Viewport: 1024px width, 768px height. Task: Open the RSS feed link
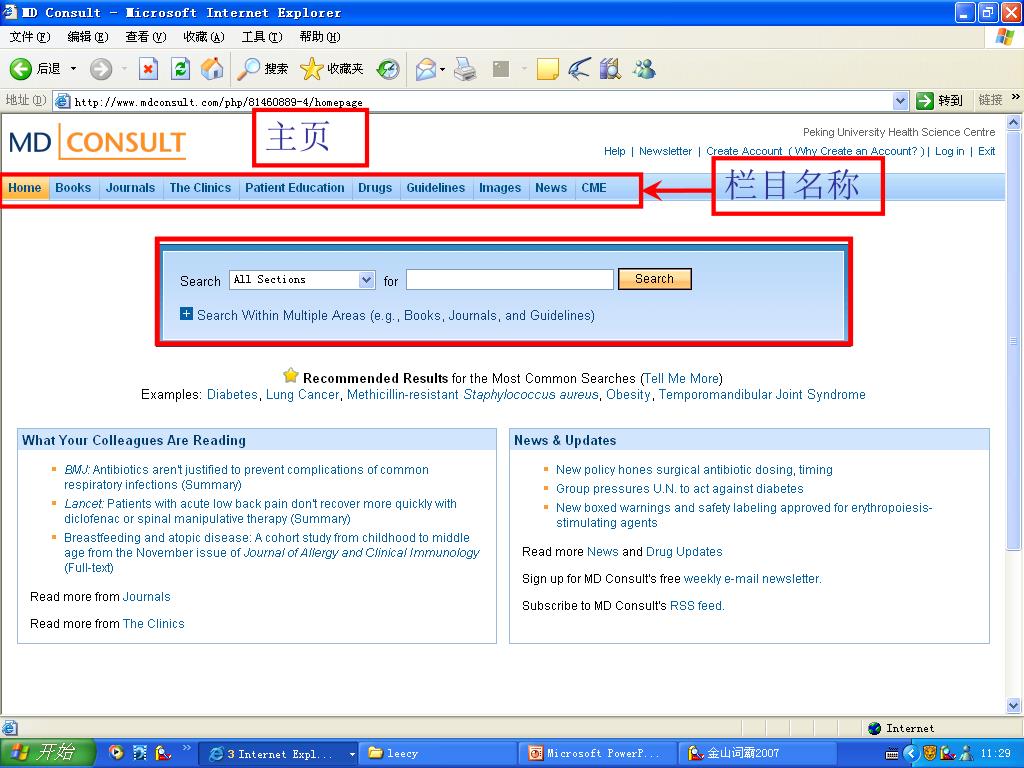click(x=697, y=605)
